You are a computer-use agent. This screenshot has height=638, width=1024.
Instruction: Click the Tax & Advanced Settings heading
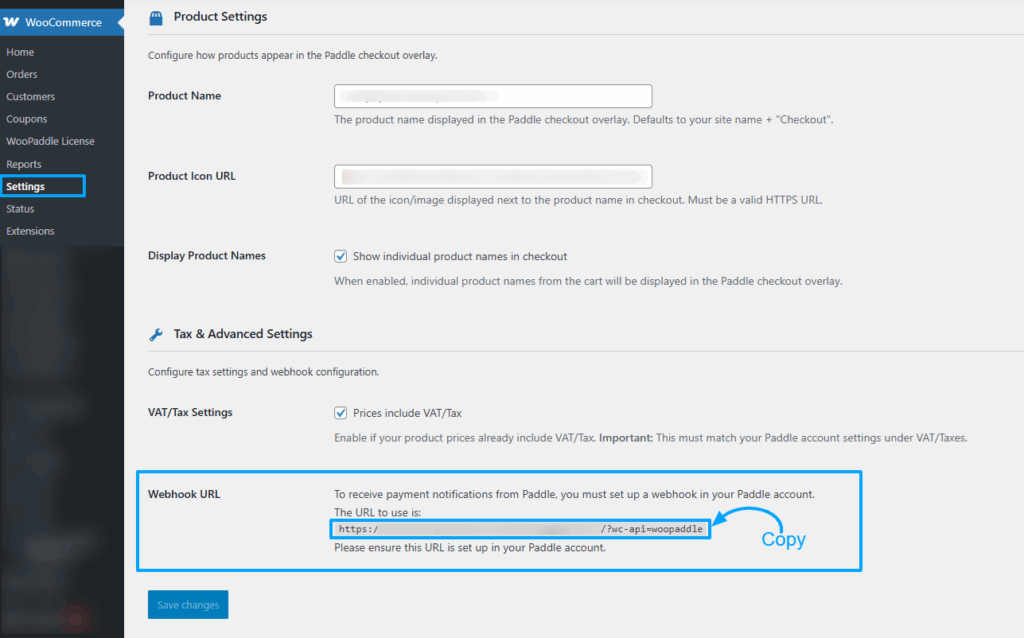(243, 334)
